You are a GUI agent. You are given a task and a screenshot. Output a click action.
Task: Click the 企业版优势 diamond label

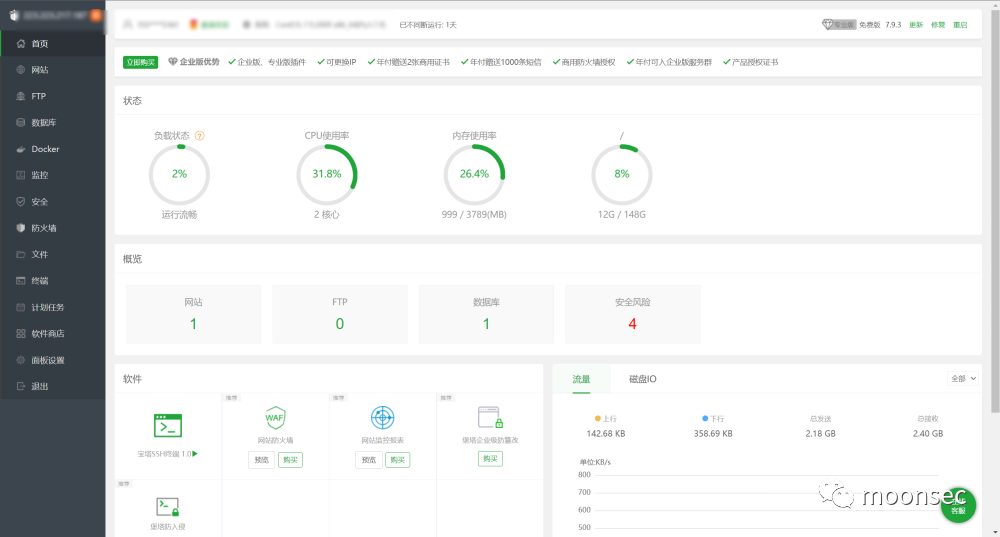tap(194, 62)
